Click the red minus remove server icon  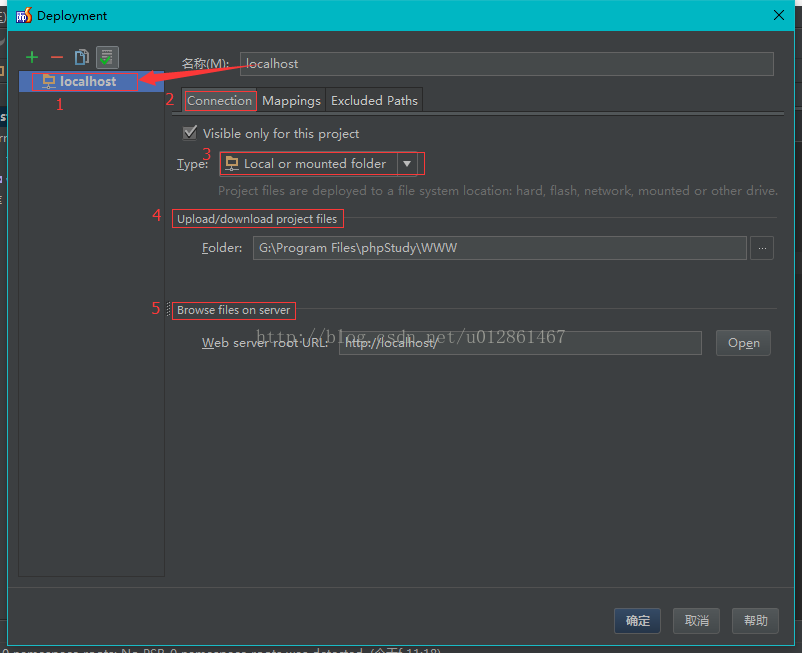click(x=57, y=58)
